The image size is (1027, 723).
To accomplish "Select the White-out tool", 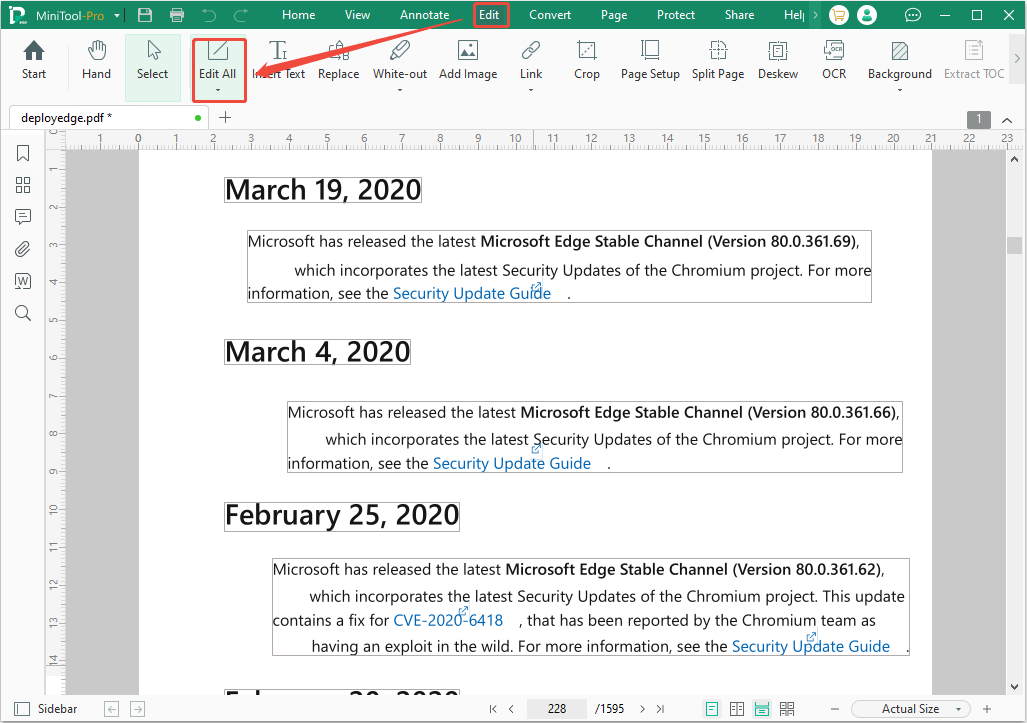I will pos(400,60).
